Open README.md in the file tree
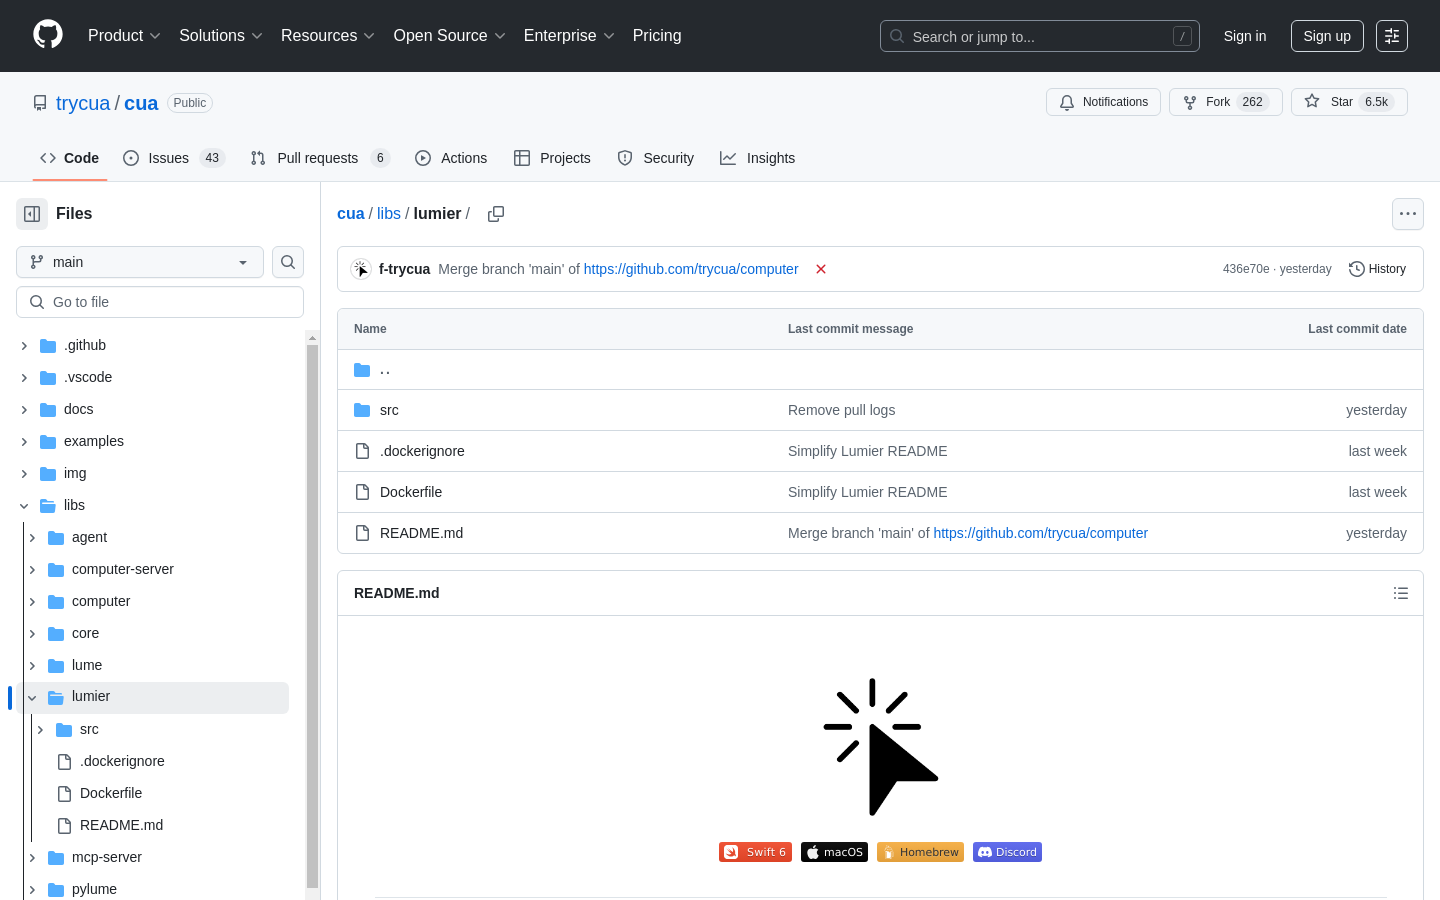Screen dimensions: 1440x900 tap(121, 825)
